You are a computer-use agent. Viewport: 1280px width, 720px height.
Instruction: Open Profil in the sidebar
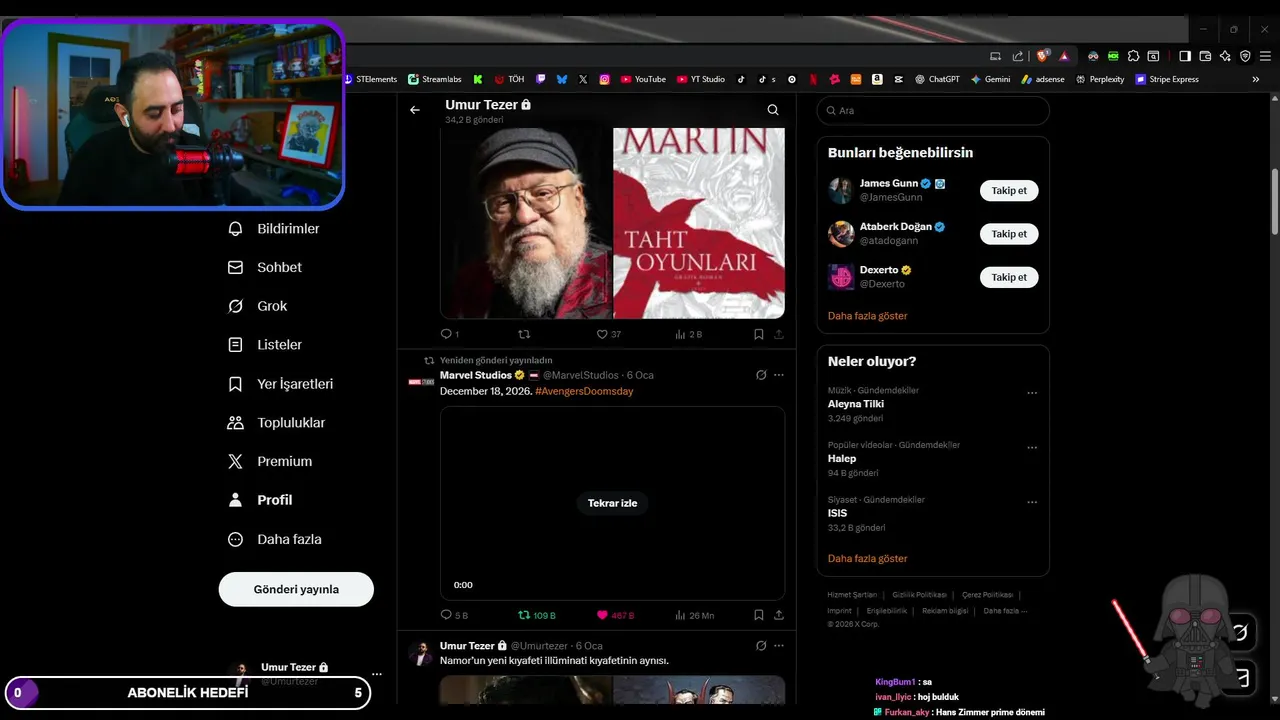(x=260, y=500)
